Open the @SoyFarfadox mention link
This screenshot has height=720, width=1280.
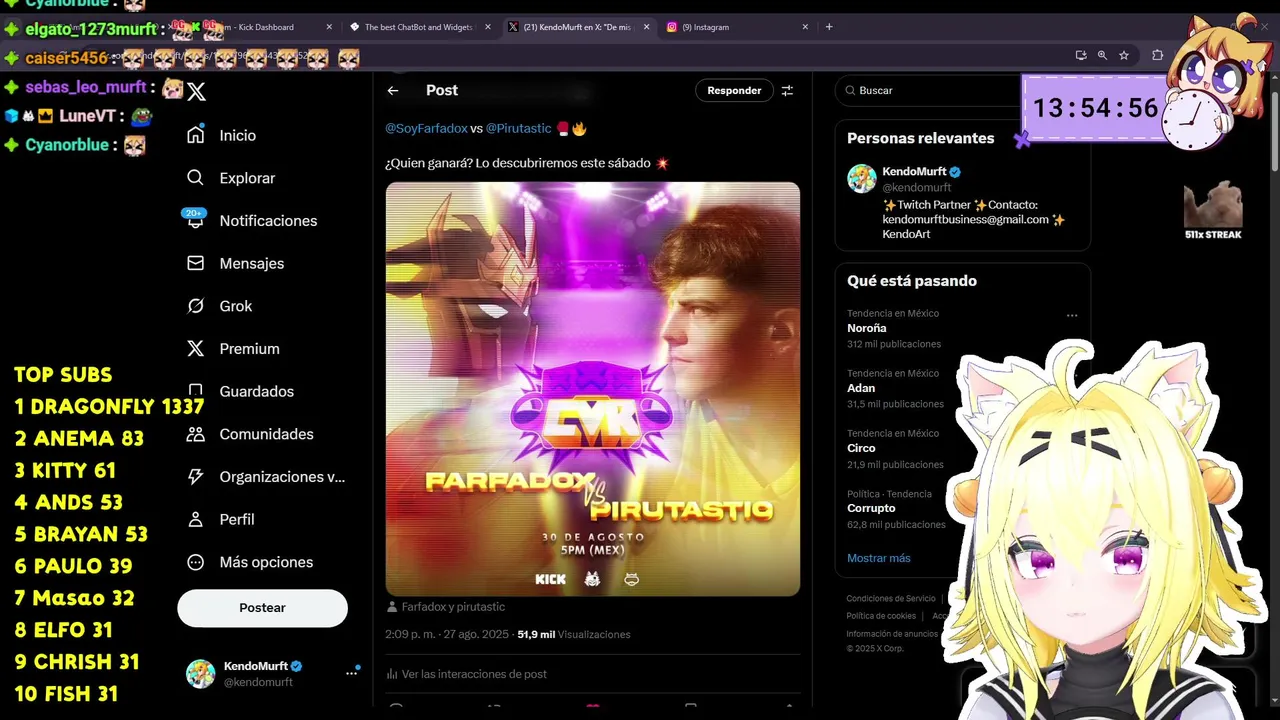426,128
